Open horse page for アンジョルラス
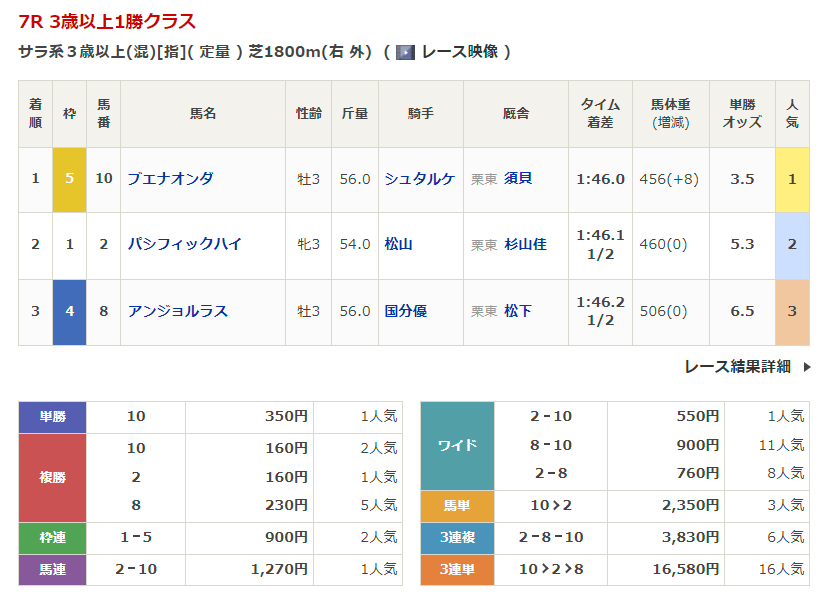Image resolution: width=824 pixels, height=595 pixels. coord(177,311)
